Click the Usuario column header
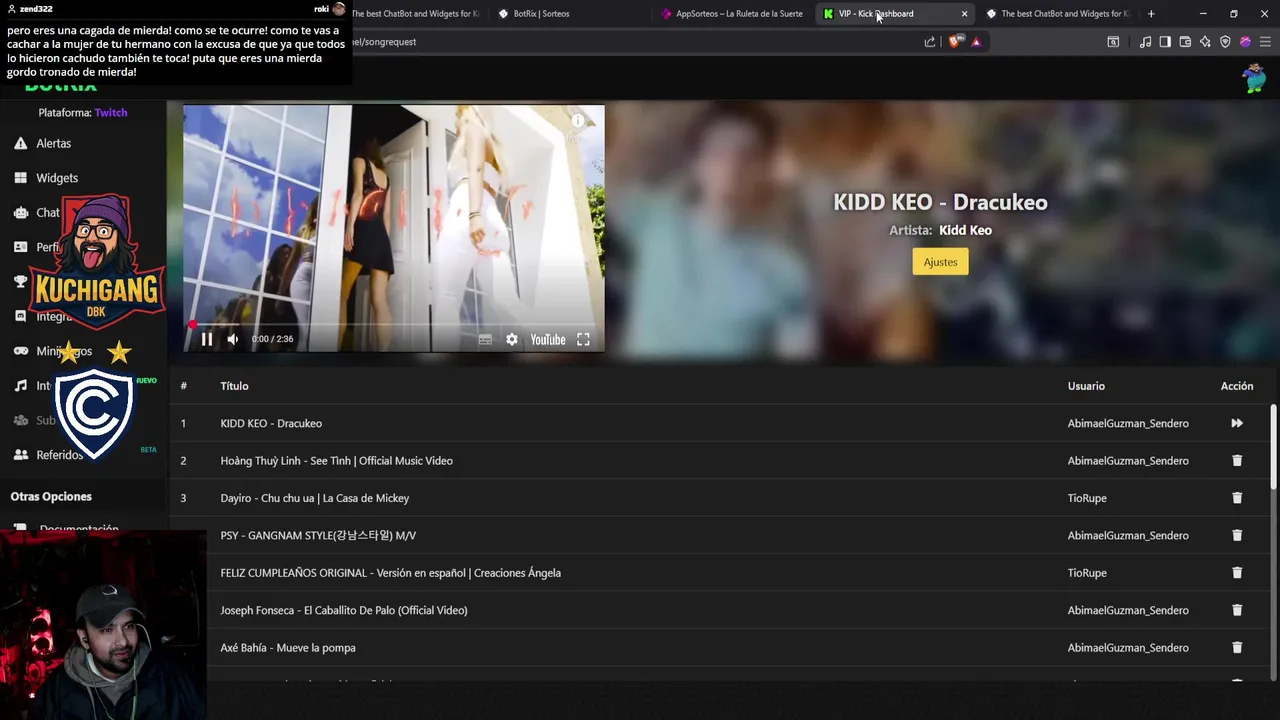Viewport: 1280px width, 720px height. pyautogui.click(x=1086, y=386)
